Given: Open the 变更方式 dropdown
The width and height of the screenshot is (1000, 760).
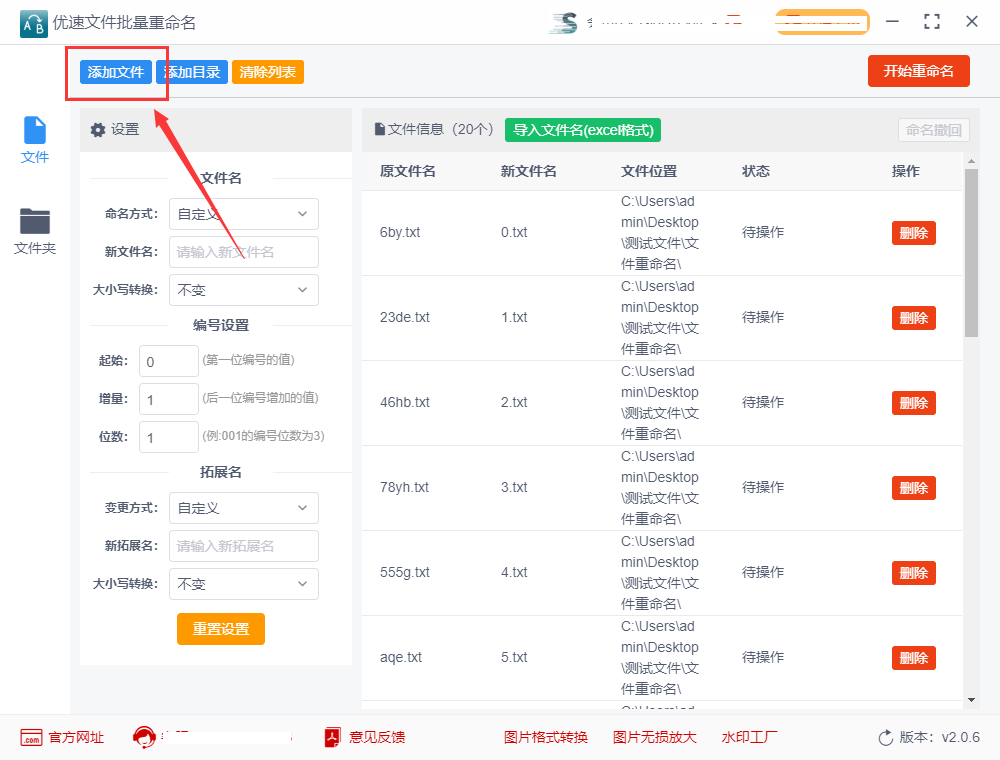Looking at the screenshot, I should pos(244,508).
